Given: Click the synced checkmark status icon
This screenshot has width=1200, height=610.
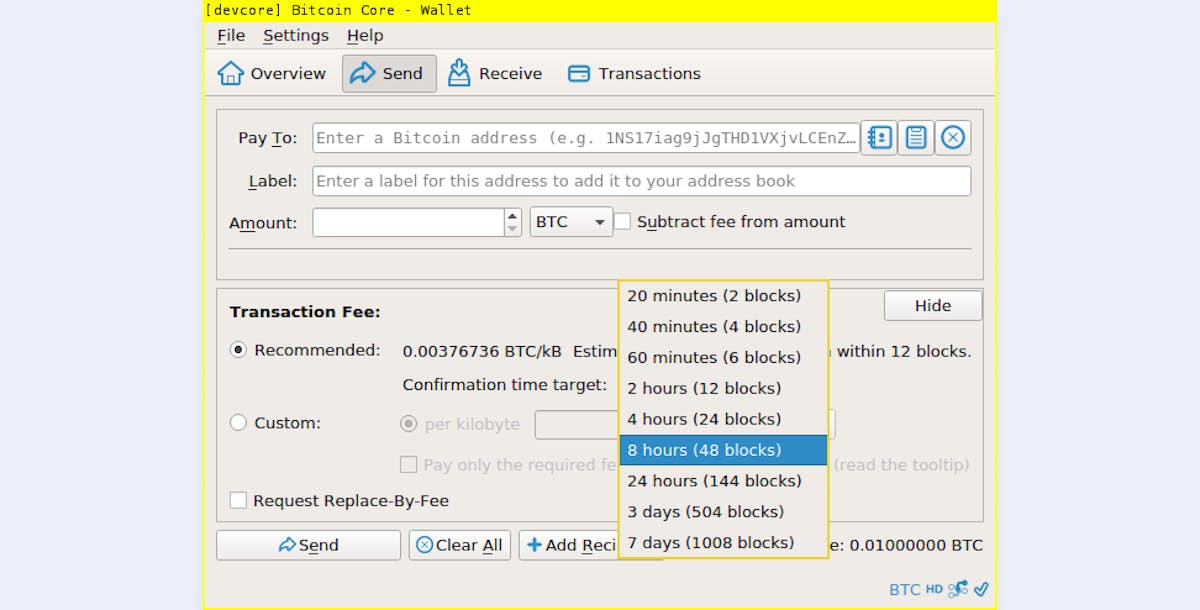Looking at the screenshot, I should coord(981,589).
